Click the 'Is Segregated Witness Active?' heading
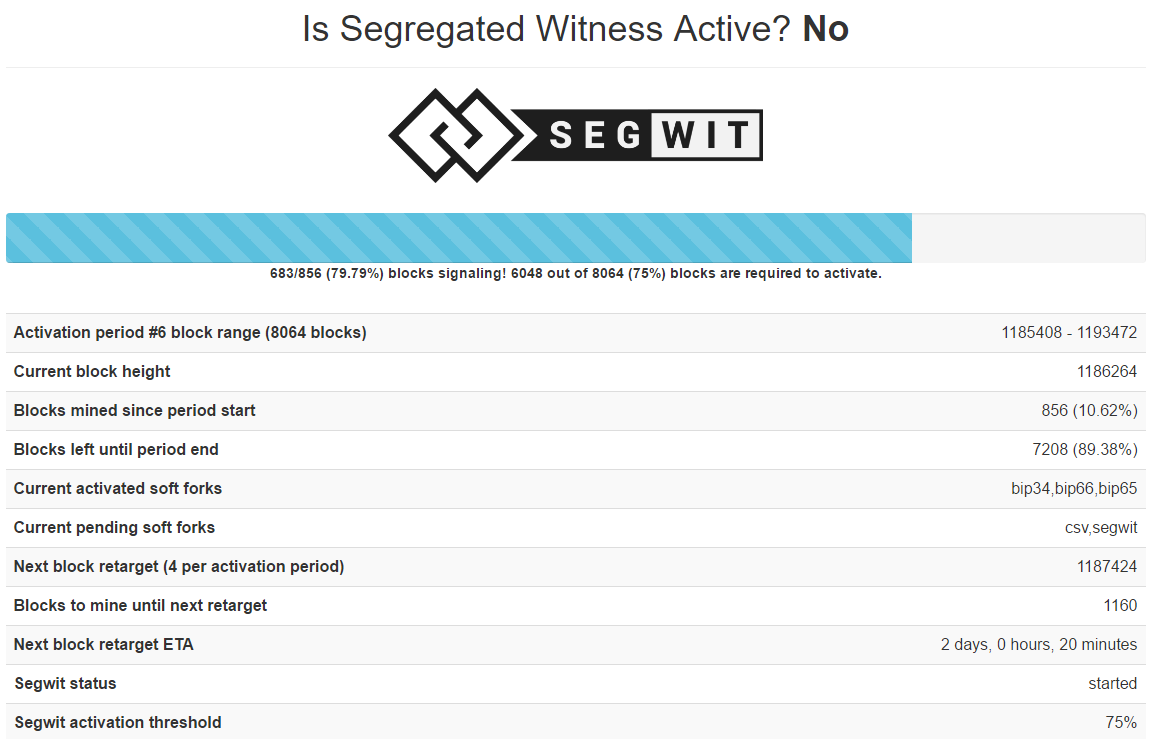 (575, 29)
